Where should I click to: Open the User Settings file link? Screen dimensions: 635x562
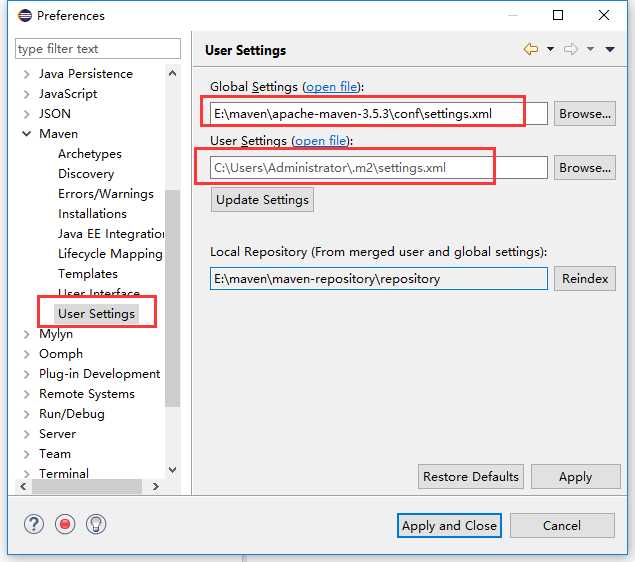click(321, 141)
